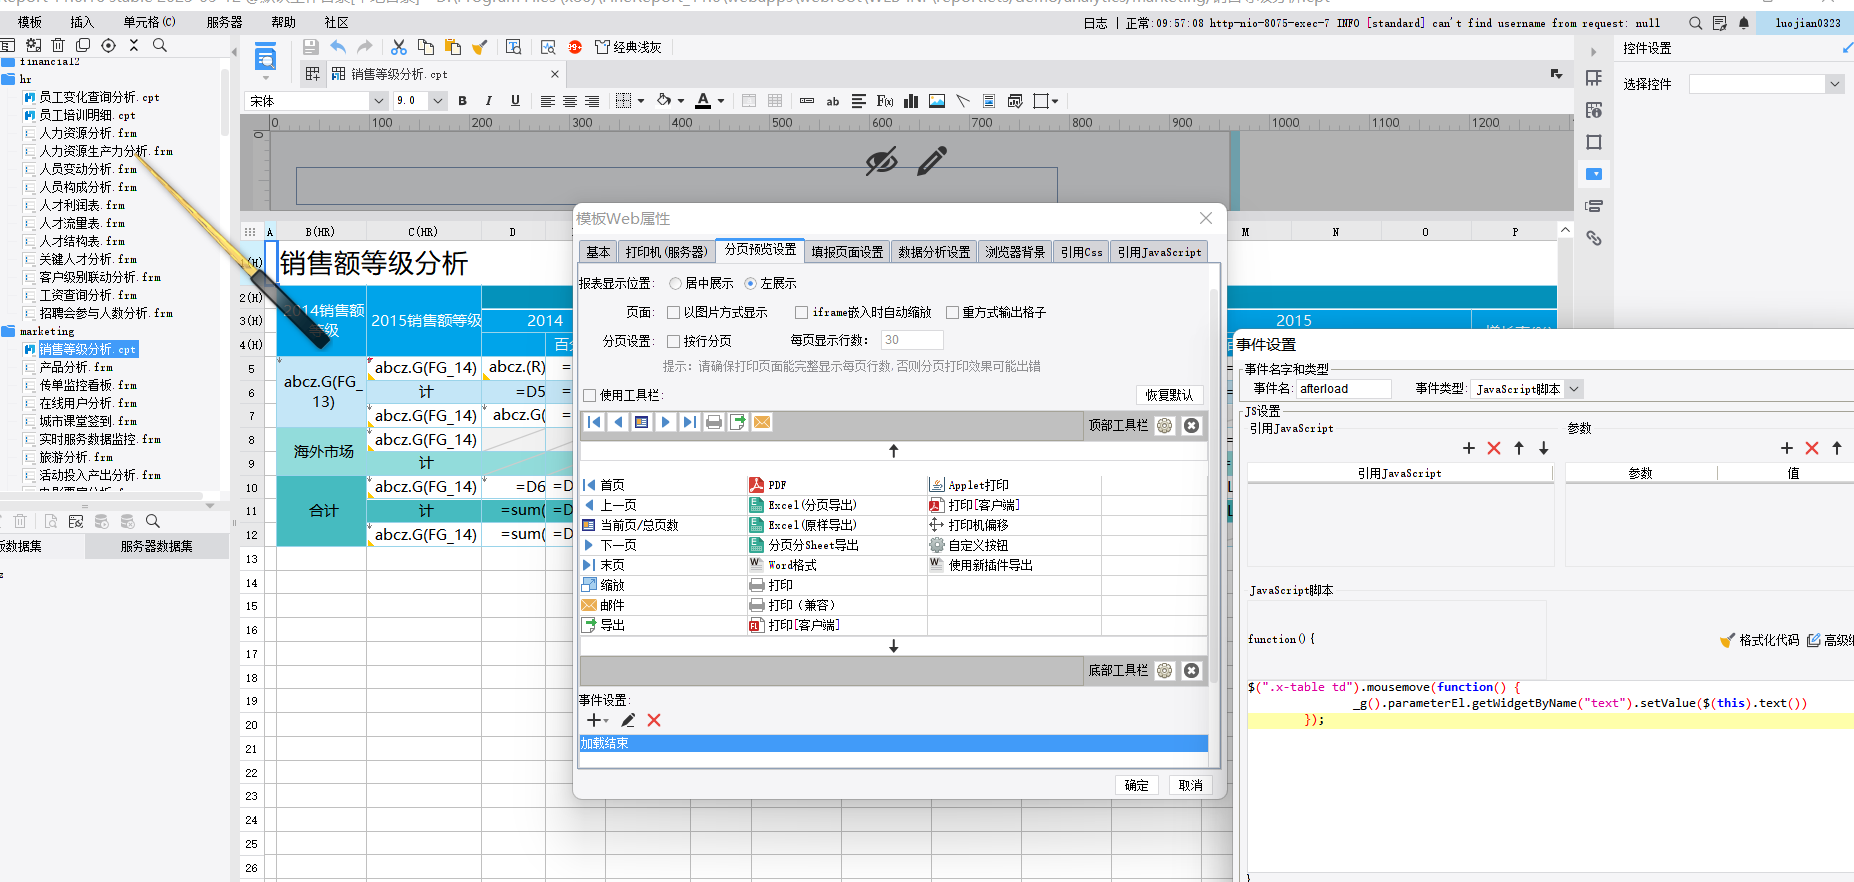1854x882 pixels.
Task: Open 产品分析.frm in file tree
Action: click(76, 367)
